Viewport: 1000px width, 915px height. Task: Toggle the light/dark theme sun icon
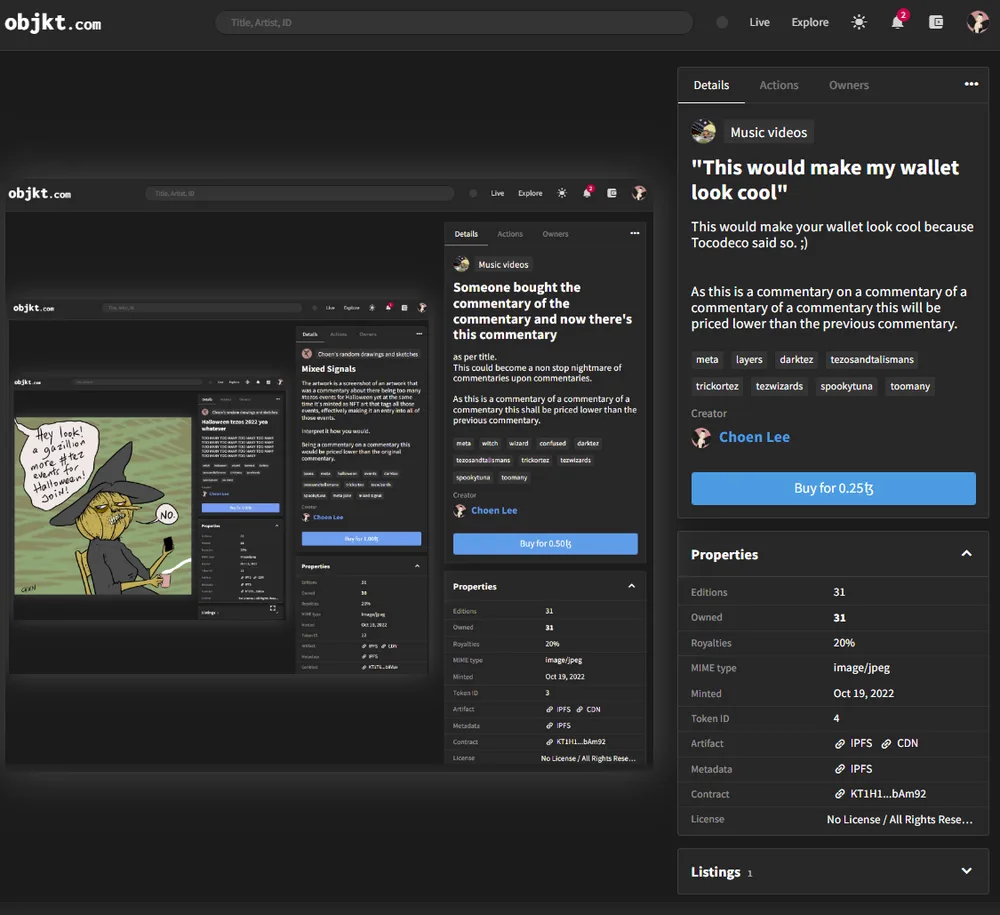click(859, 22)
